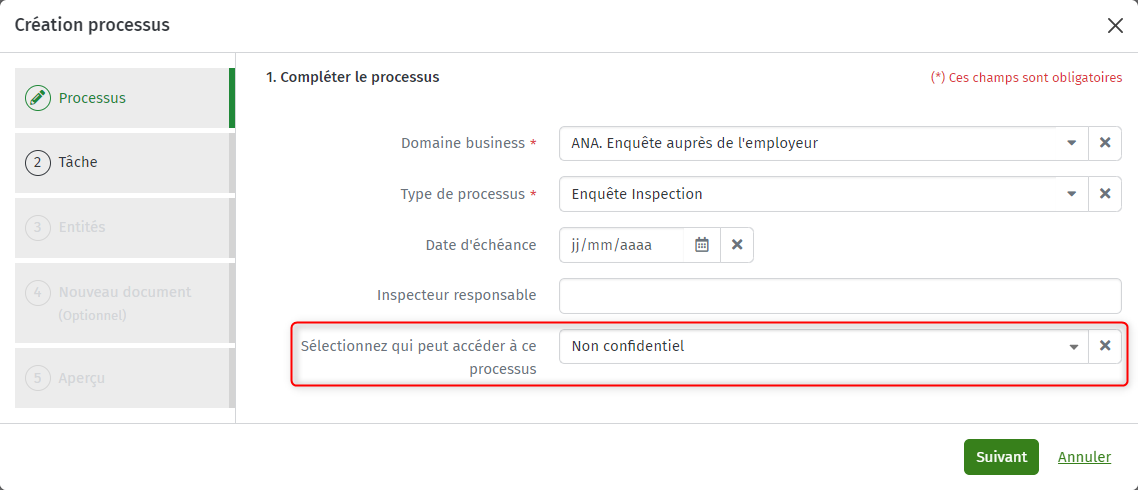Close the Création processus dialog
Image resolution: width=1138 pixels, height=490 pixels.
coord(1115,25)
